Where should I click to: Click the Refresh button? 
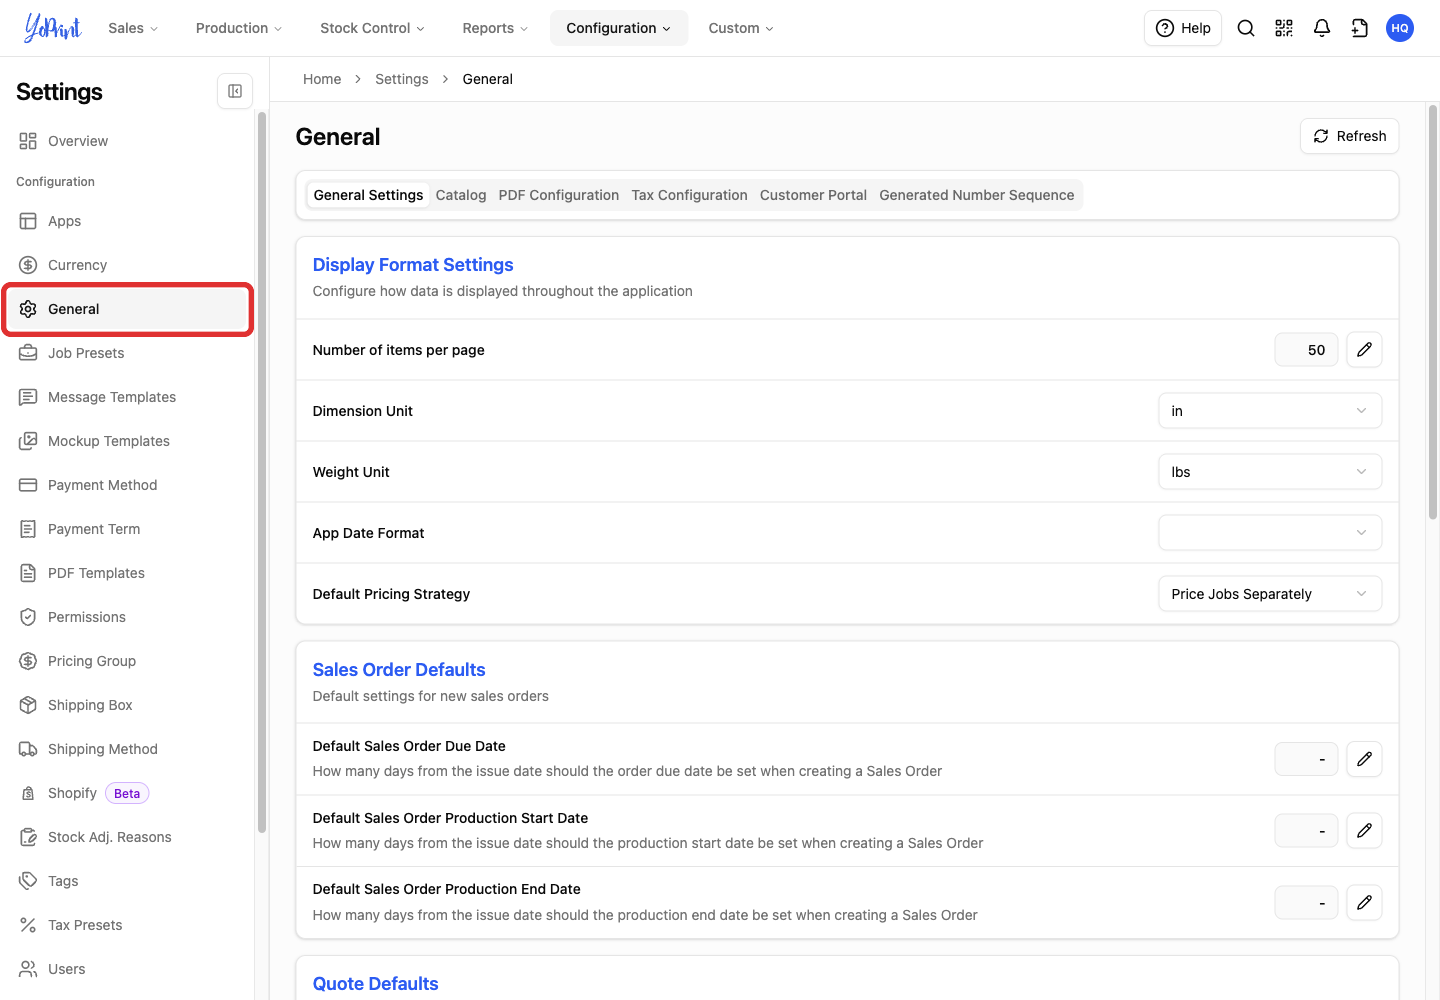click(1349, 136)
